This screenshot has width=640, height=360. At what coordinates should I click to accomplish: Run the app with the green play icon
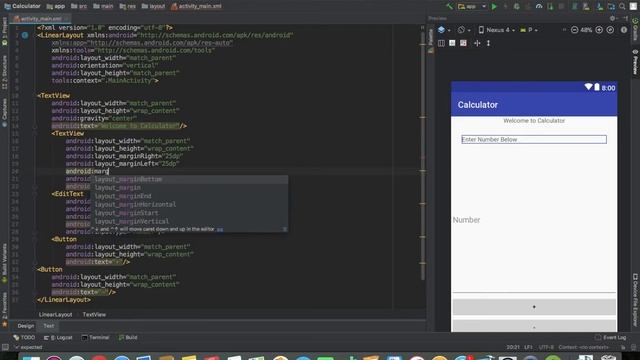pyautogui.click(x=494, y=7)
